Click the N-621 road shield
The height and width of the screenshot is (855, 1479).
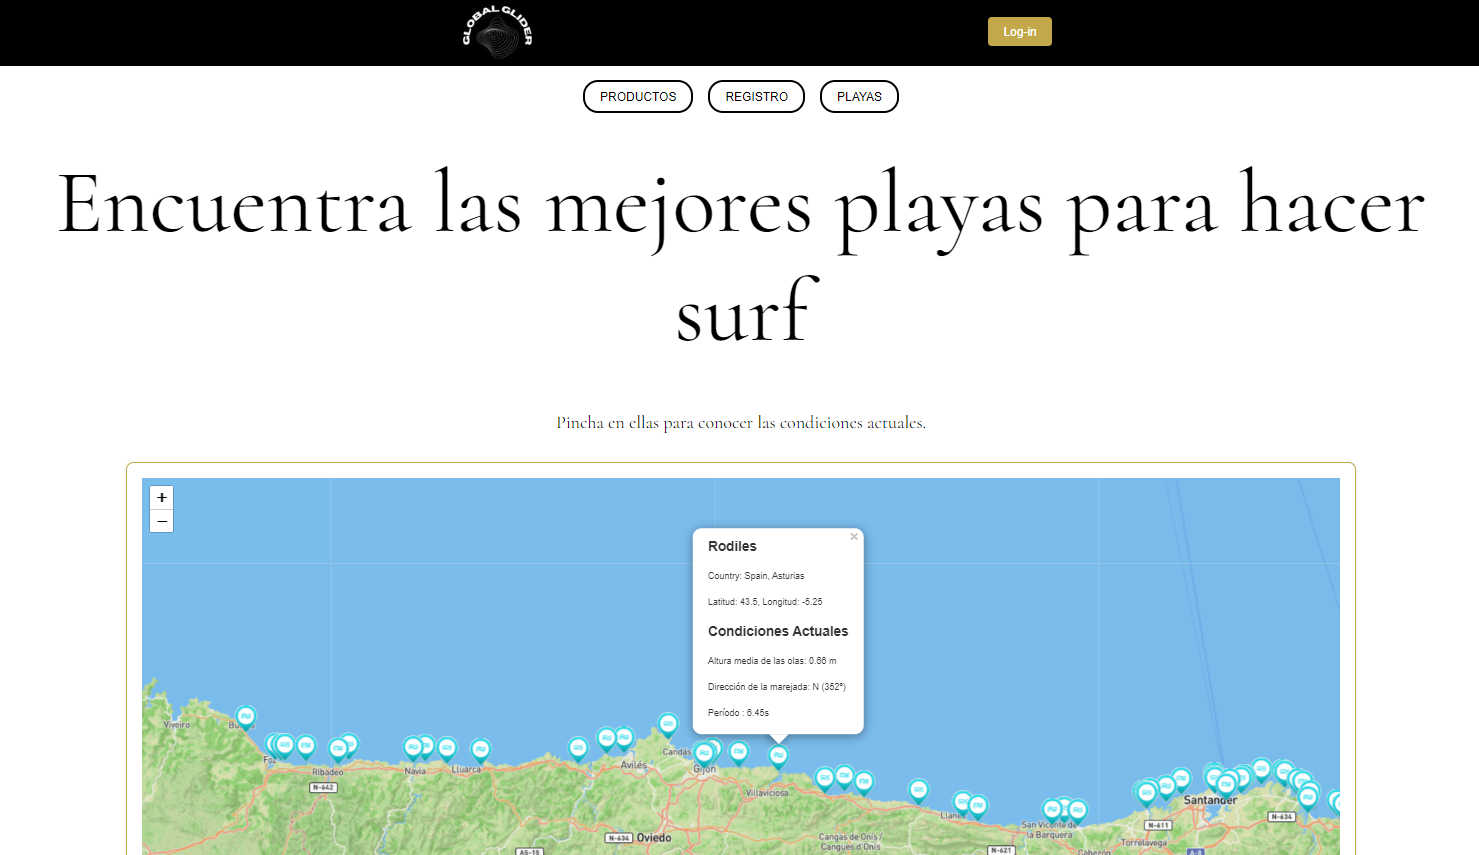(1001, 850)
